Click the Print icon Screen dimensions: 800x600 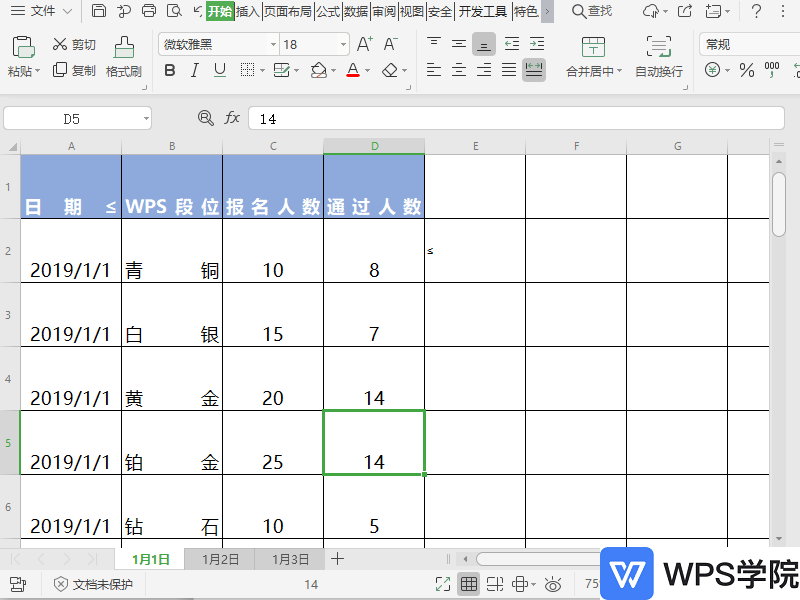point(148,10)
